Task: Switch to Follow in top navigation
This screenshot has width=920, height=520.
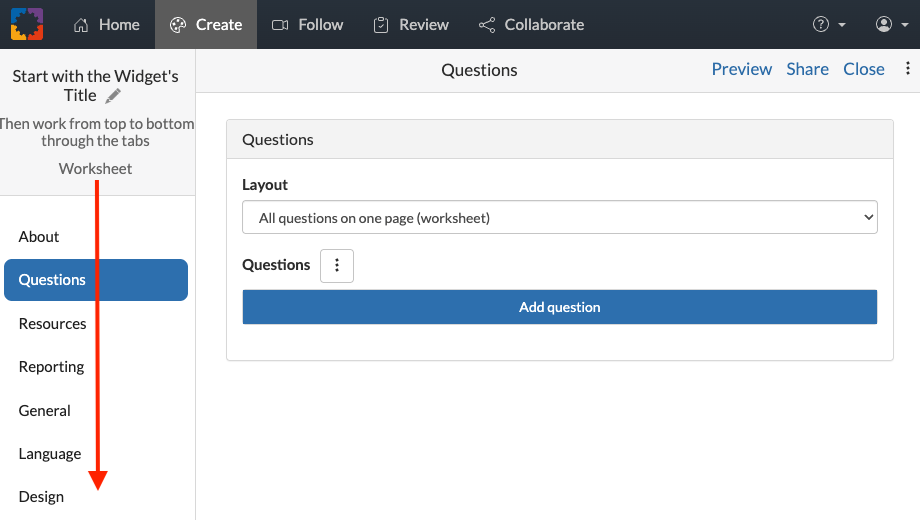Action: 307,25
